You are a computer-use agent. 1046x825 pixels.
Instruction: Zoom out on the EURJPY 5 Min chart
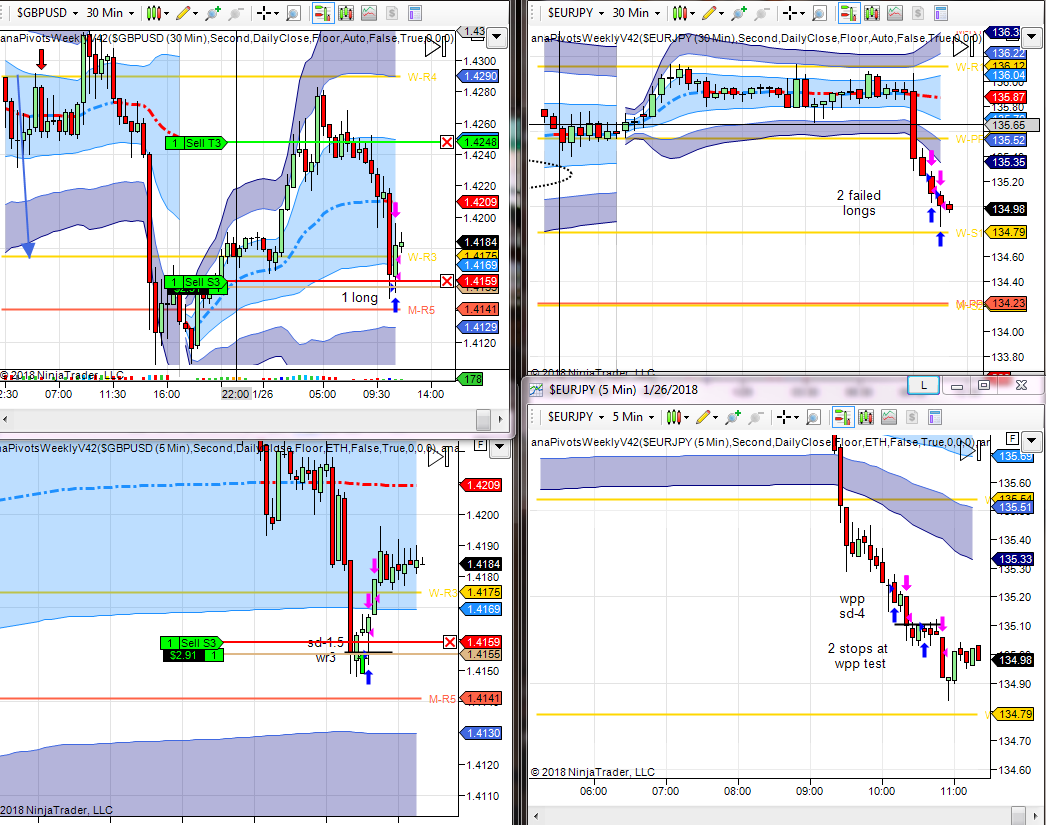pos(756,418)
